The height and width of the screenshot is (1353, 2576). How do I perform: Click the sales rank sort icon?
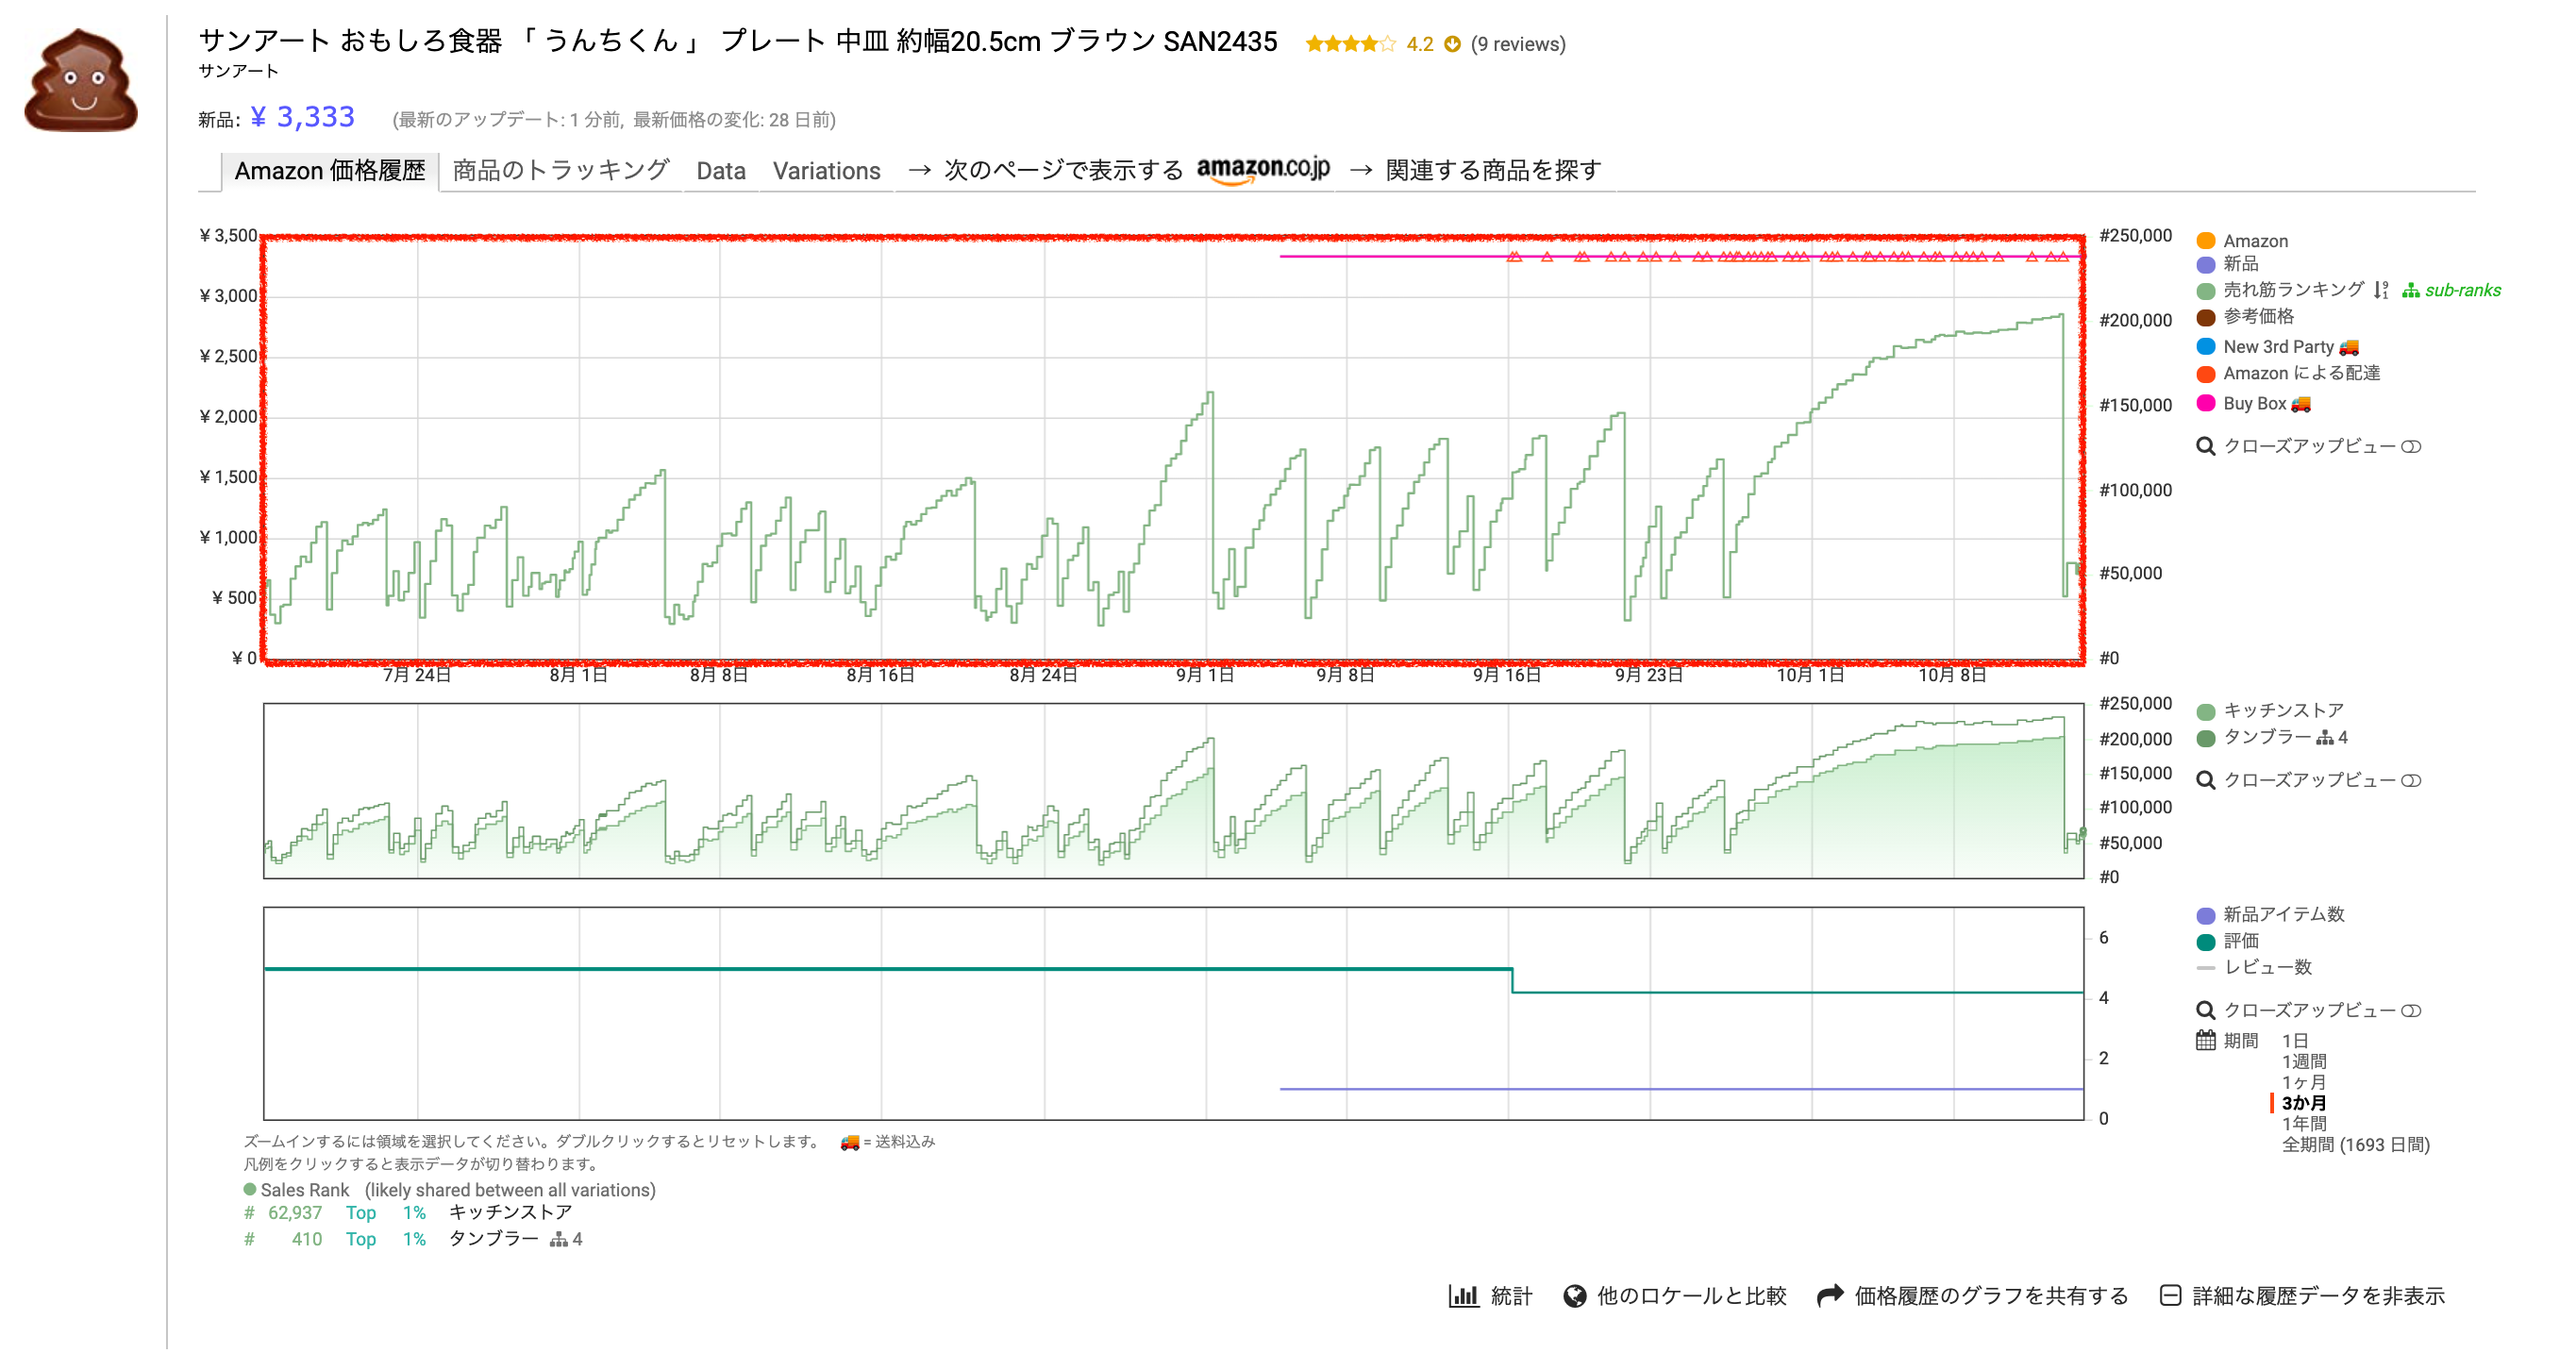2380,290
